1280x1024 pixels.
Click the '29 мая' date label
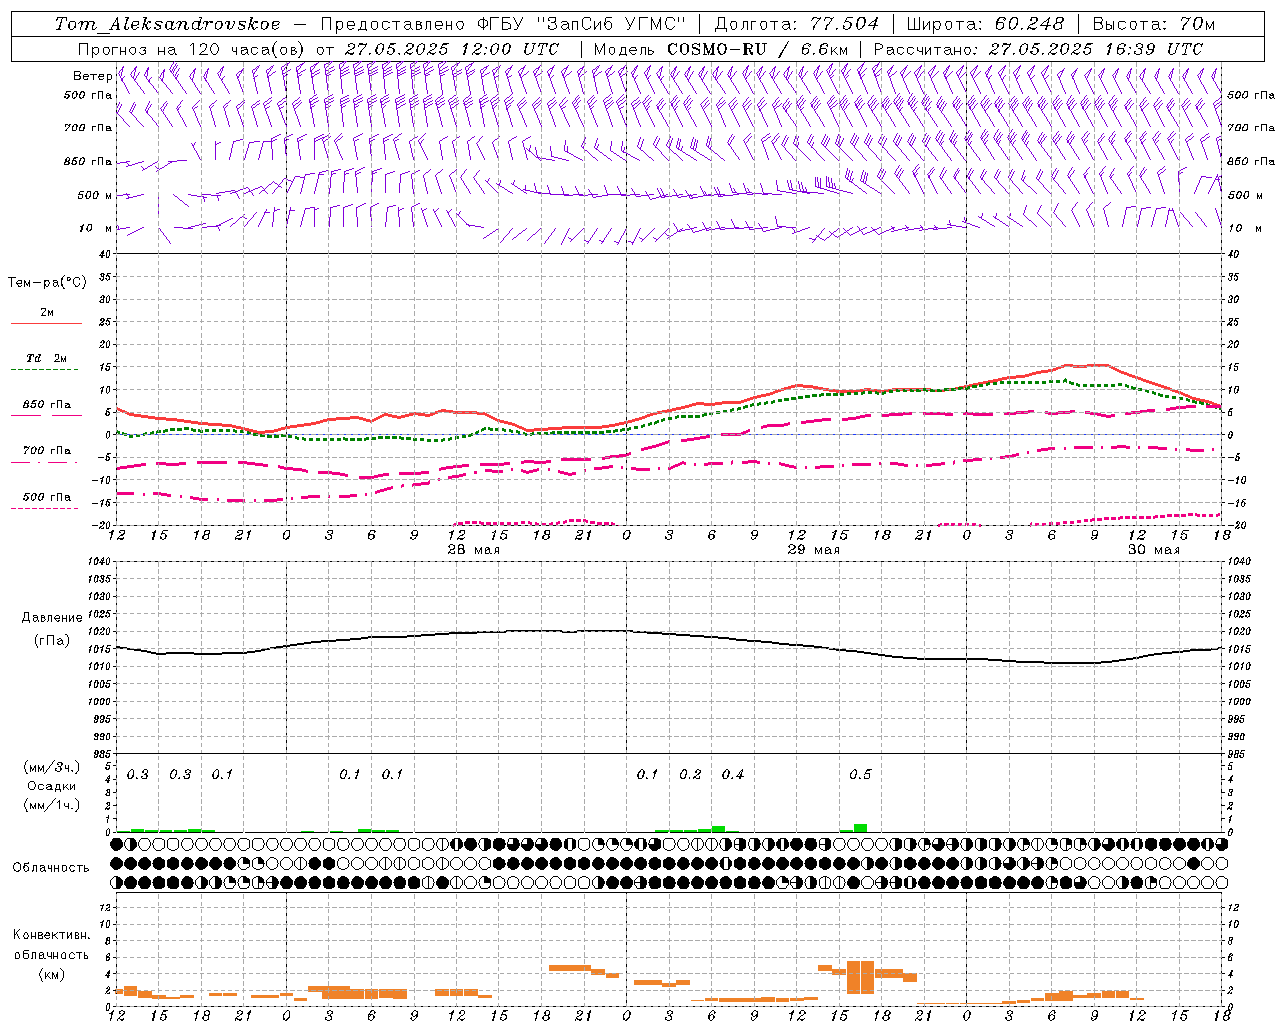(813, 550)
